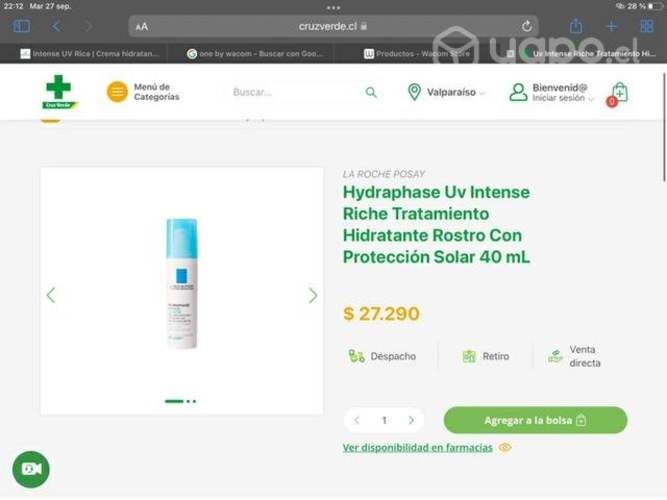Open the Cruz Verde logo home
This screenshot has width=667, height=500.
coord(59,91)
